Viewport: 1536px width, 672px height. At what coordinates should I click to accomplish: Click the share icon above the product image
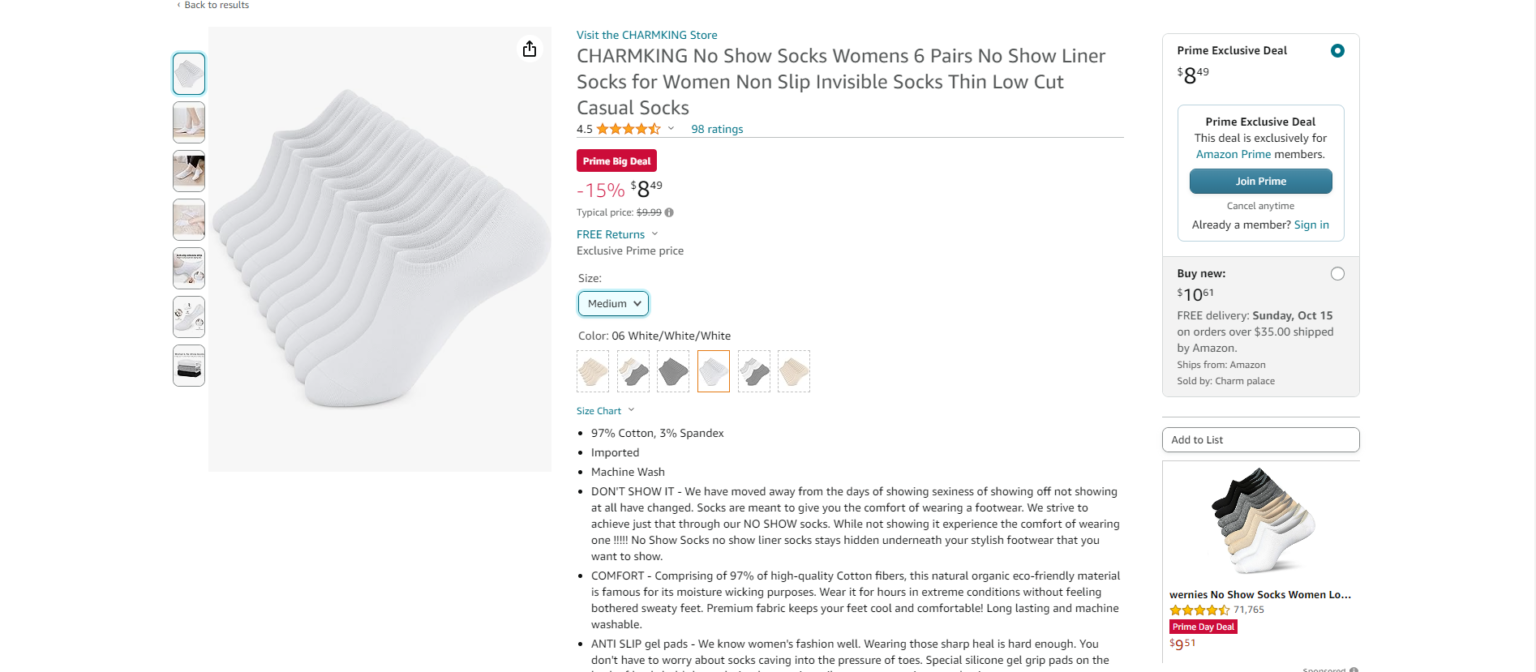(x=529, y=48)
